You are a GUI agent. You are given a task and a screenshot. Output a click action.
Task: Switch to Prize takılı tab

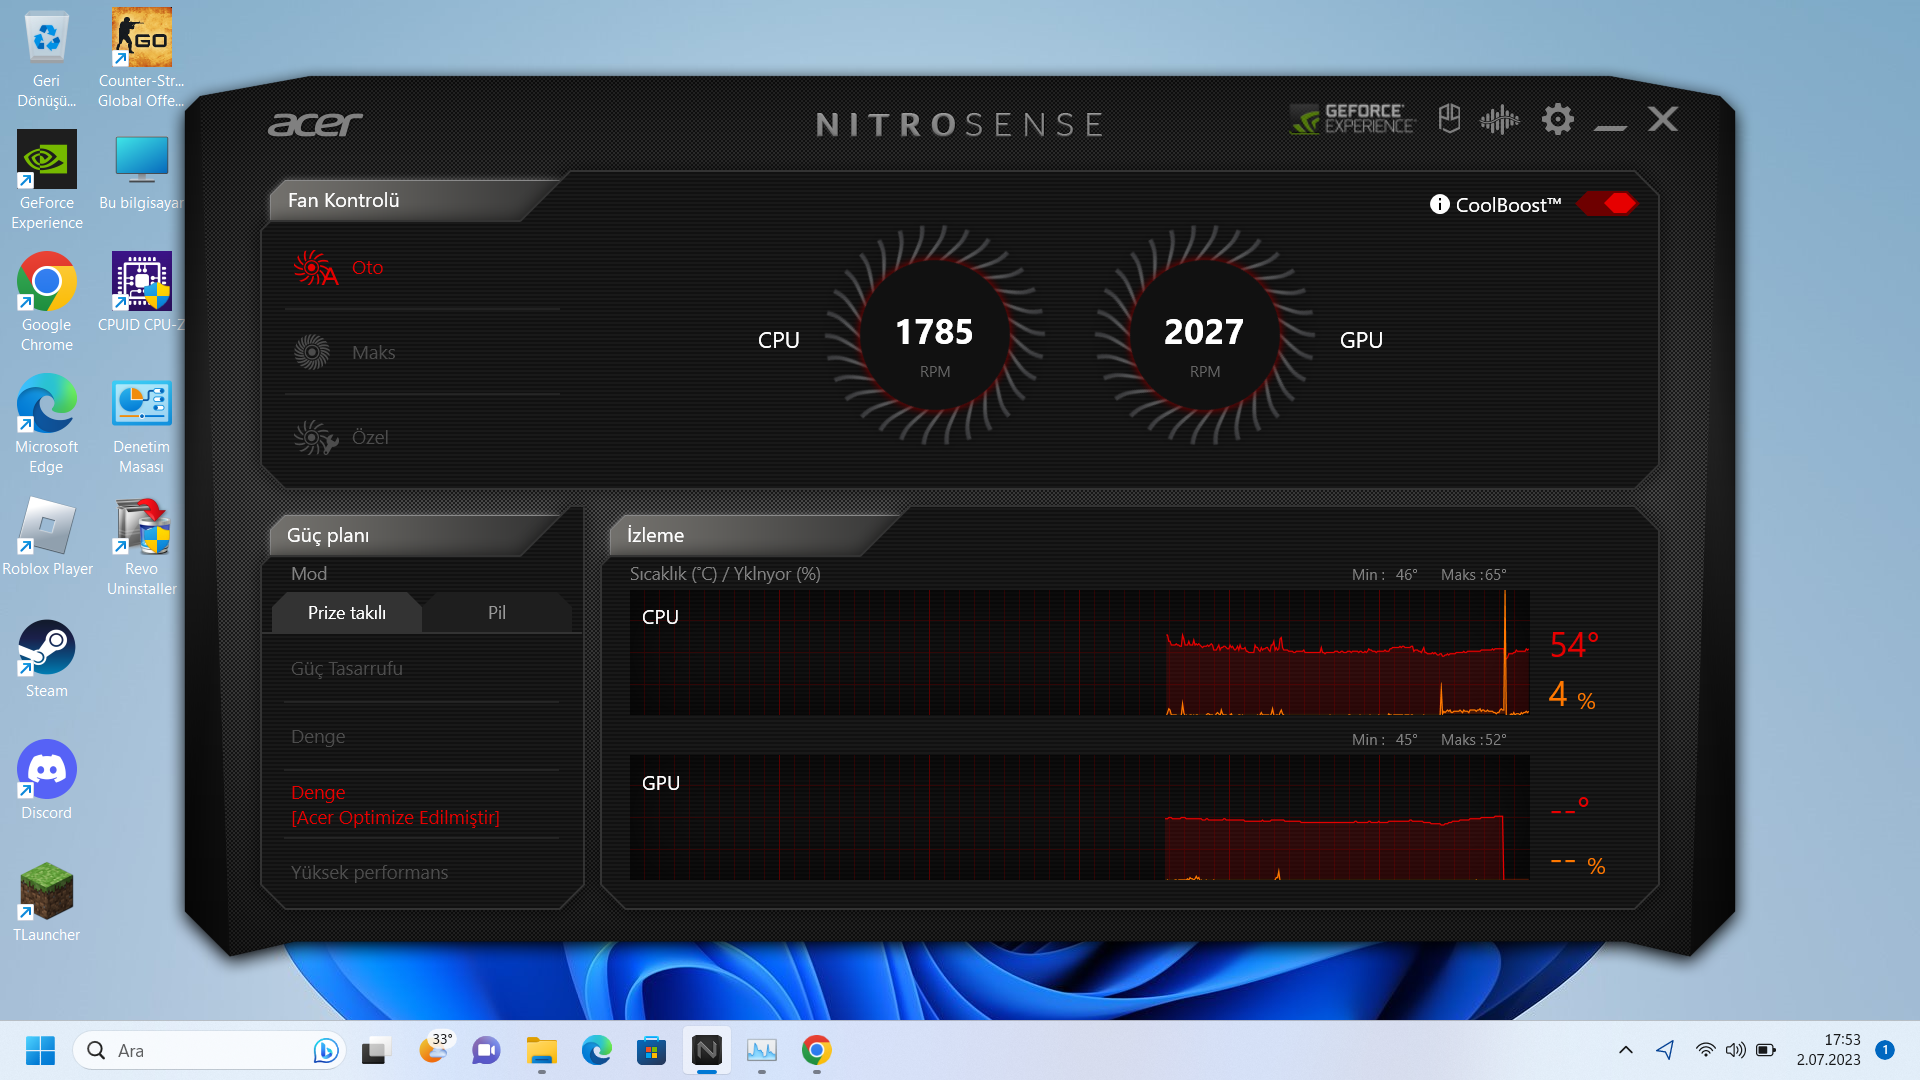pyautogui.click(x=346, y=613)
